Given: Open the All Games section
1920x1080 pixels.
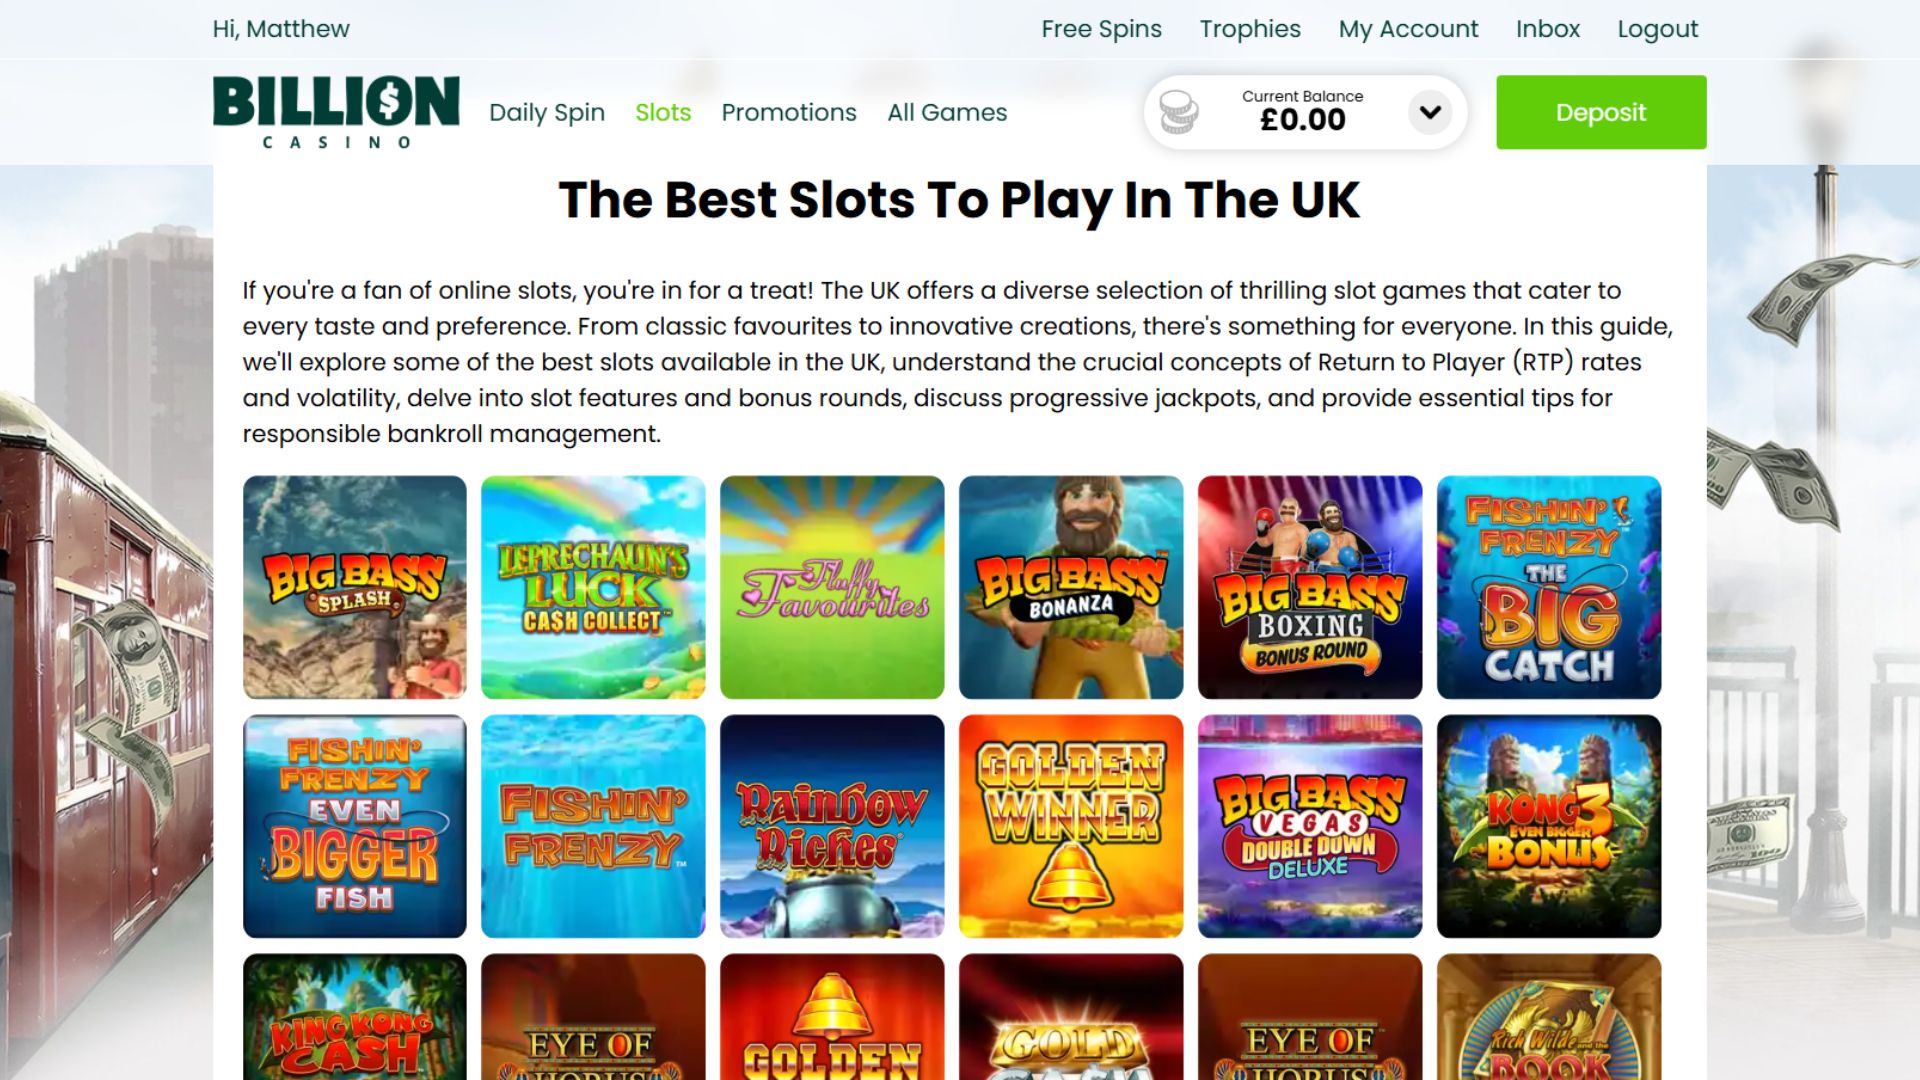Looking at the screenshot, I should (x=947, y=112).
